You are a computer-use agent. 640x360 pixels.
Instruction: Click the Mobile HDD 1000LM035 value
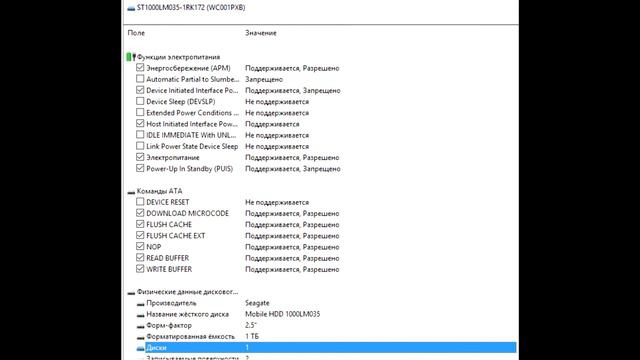click(x=282, y=314)
